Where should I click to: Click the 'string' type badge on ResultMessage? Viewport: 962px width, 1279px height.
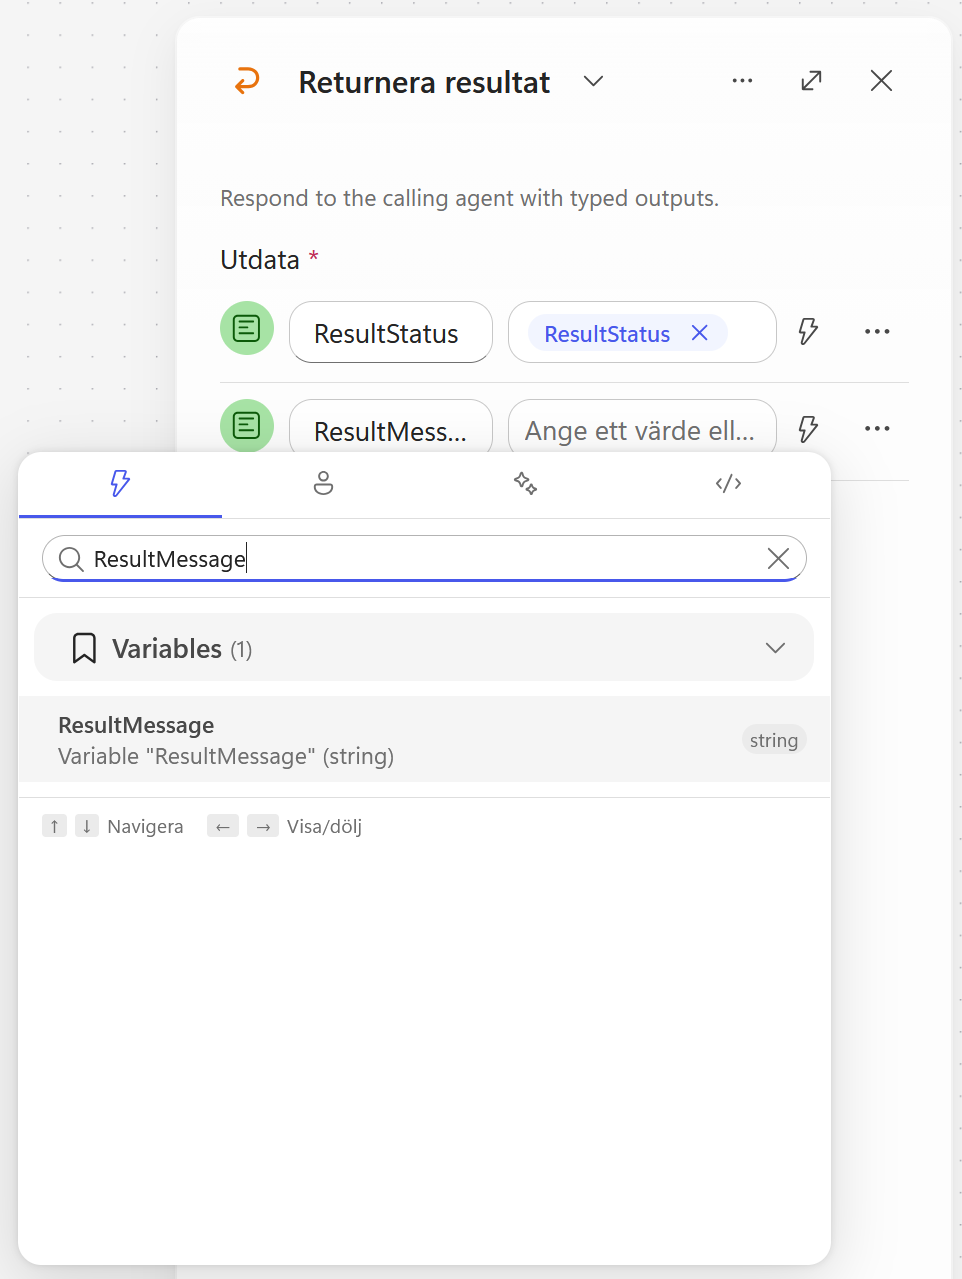click(774, 740)
